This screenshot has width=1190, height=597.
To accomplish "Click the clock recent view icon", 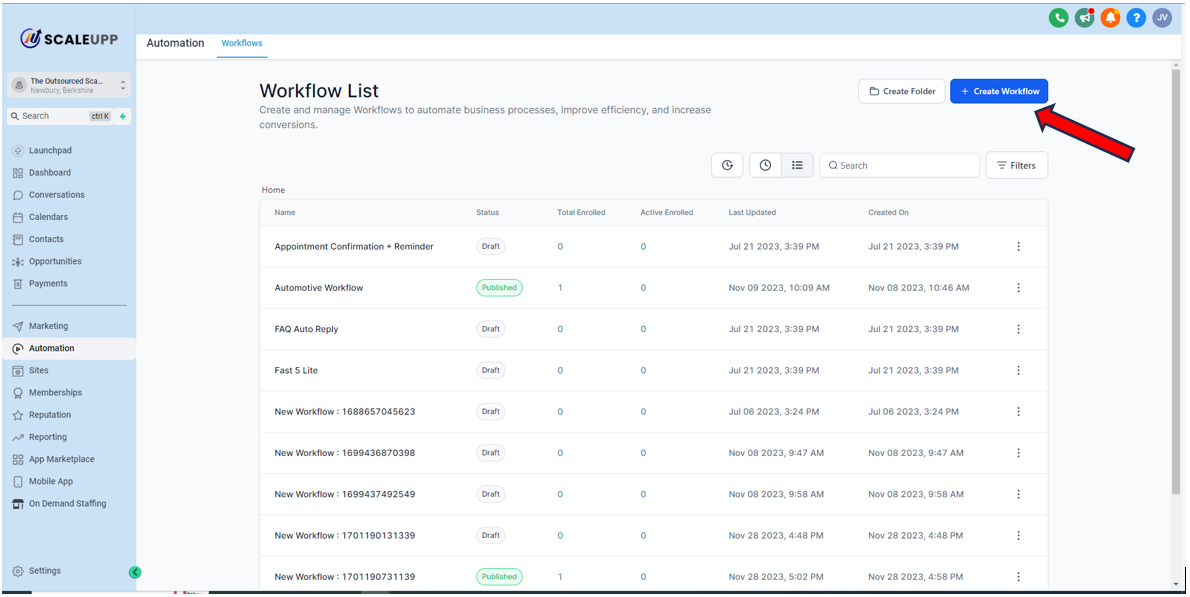I will tap(765, 165).
